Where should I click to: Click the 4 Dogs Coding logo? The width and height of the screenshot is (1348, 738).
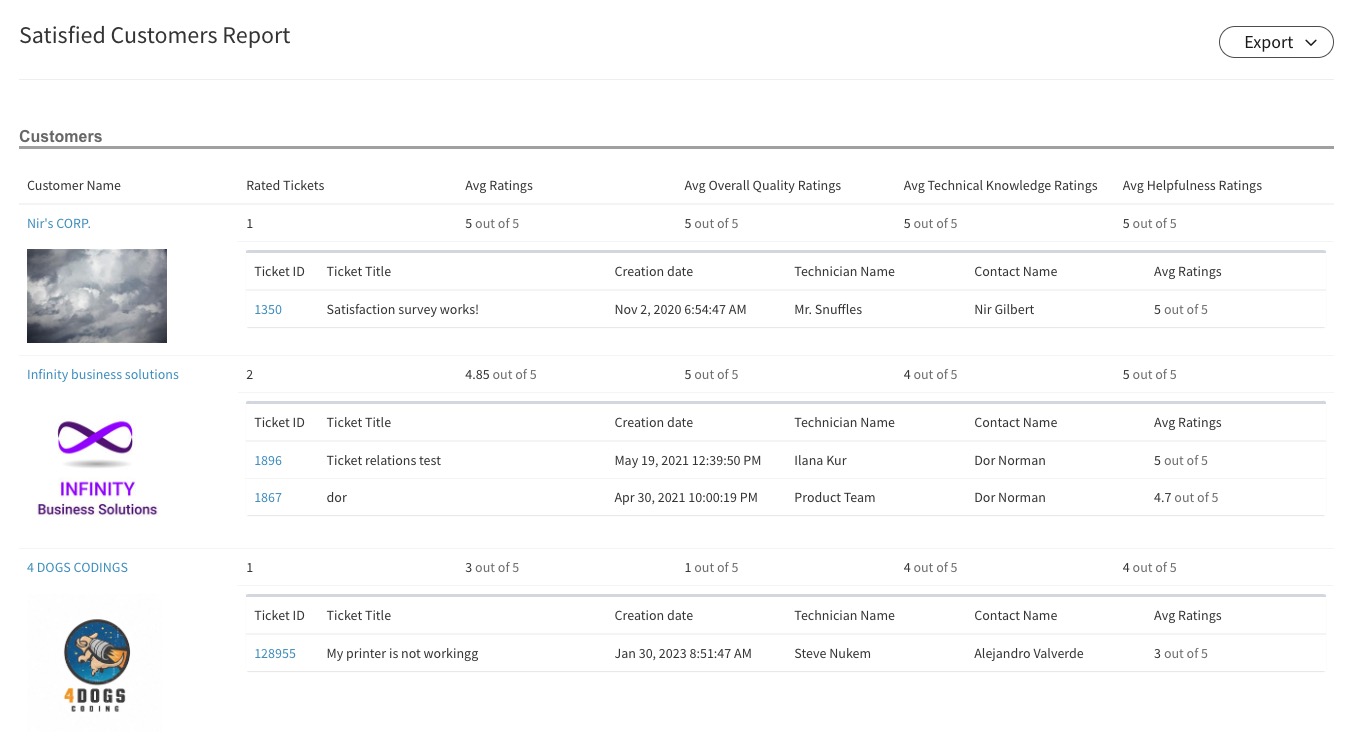coord(97,665)
